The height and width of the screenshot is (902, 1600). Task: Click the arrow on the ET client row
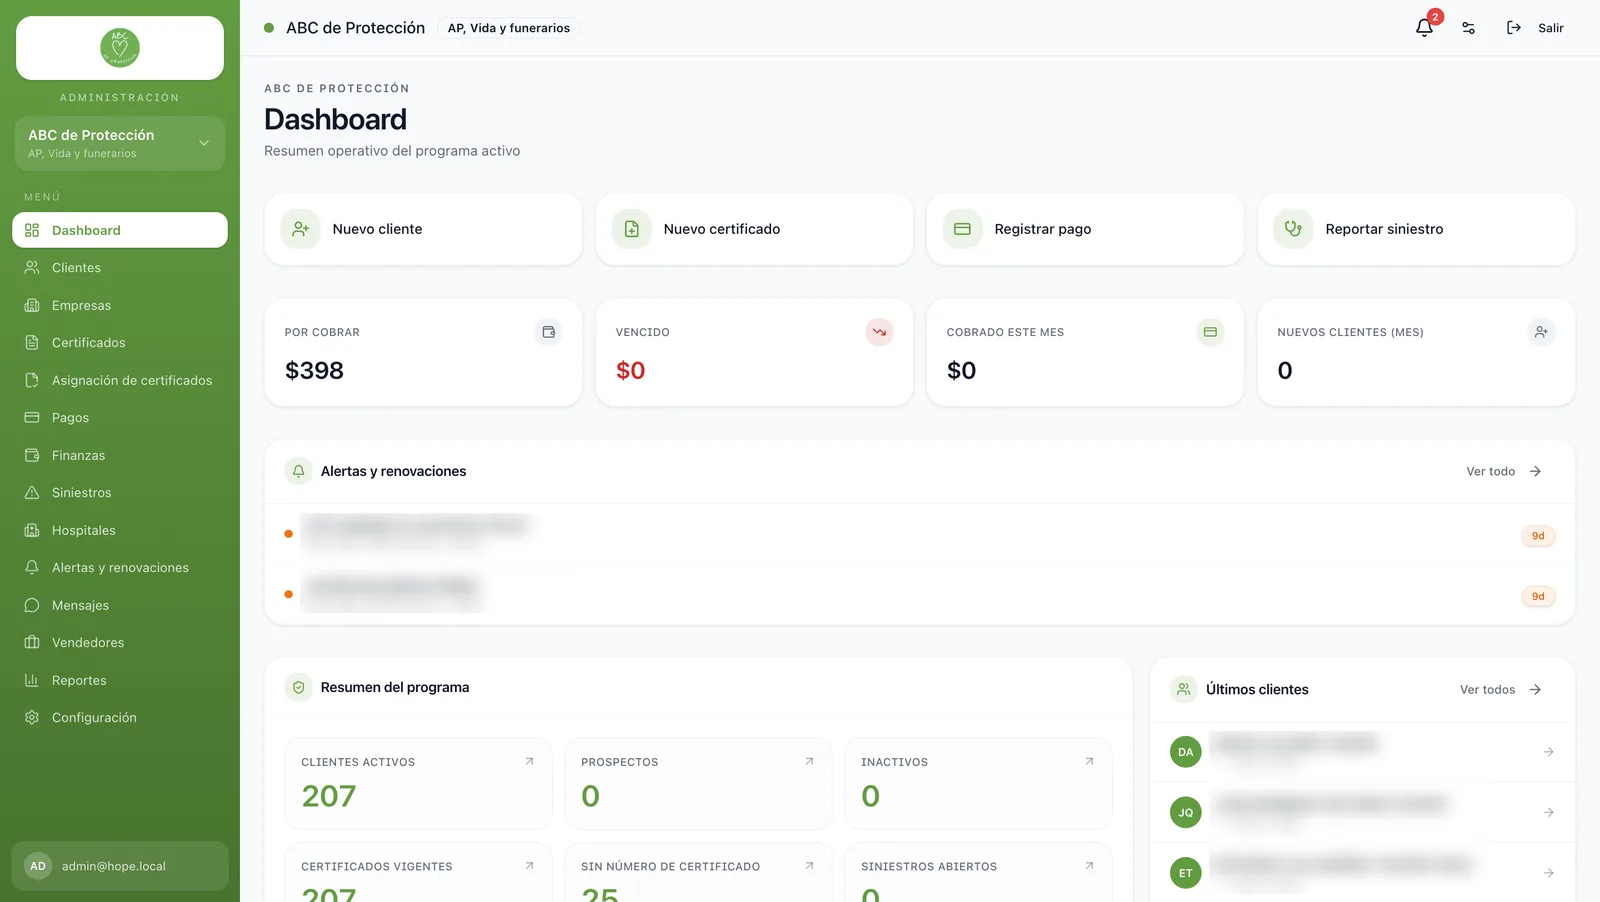pos(1548,873)
